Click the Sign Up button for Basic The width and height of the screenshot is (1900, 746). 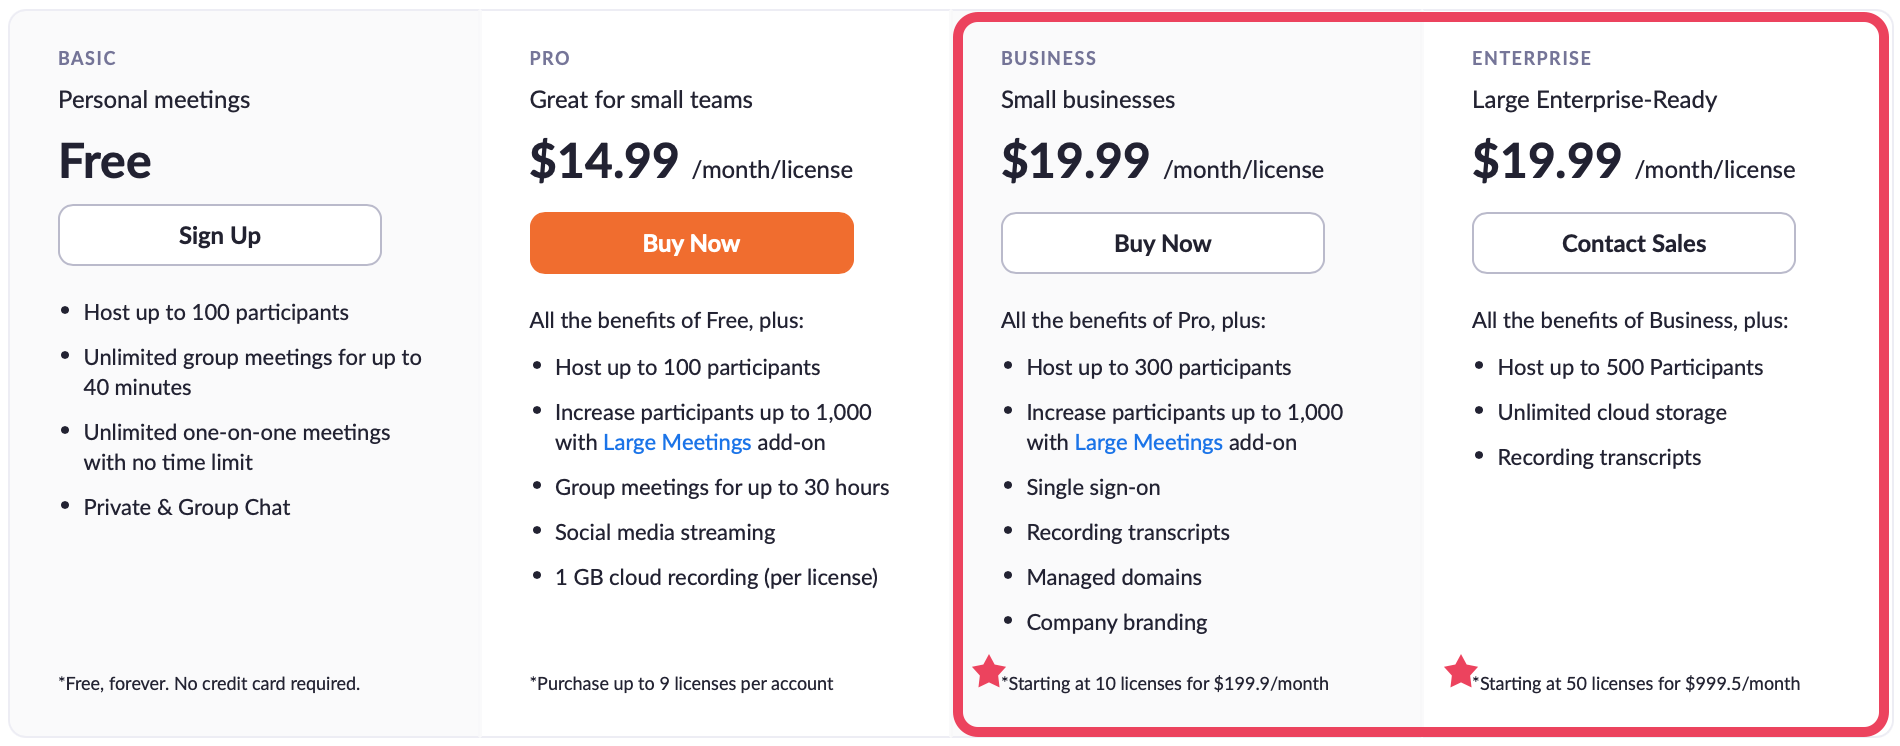pyautogui.click(x=220, y=235)
